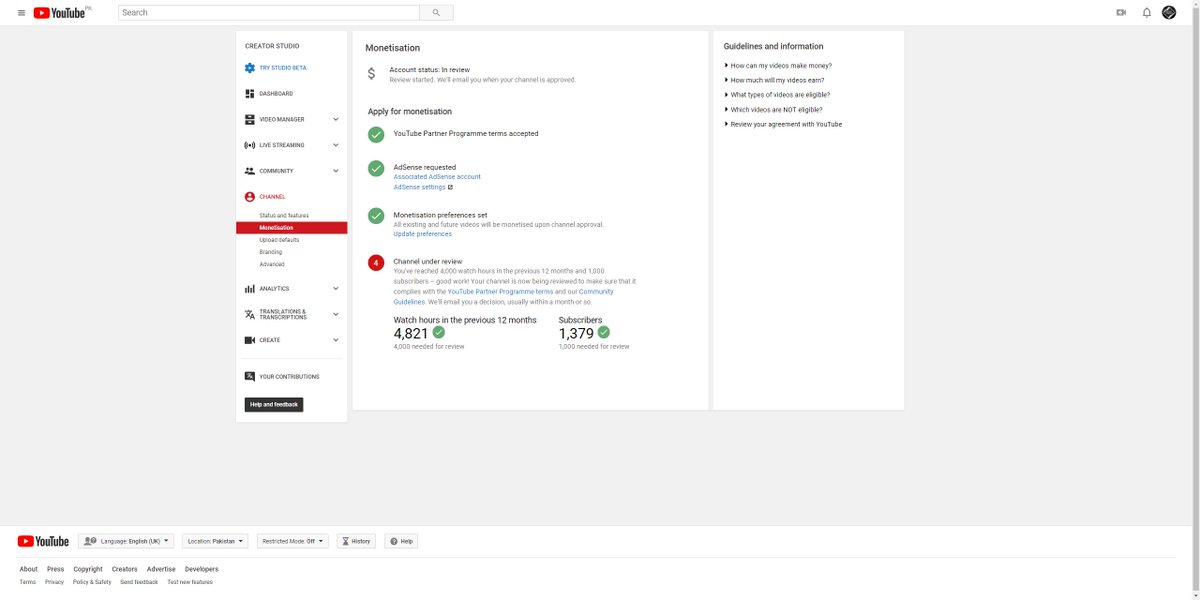Click the History button in footer
The width and height of the screenshot is (1200, 600).
pyautogui.click(x=356, y=541)
